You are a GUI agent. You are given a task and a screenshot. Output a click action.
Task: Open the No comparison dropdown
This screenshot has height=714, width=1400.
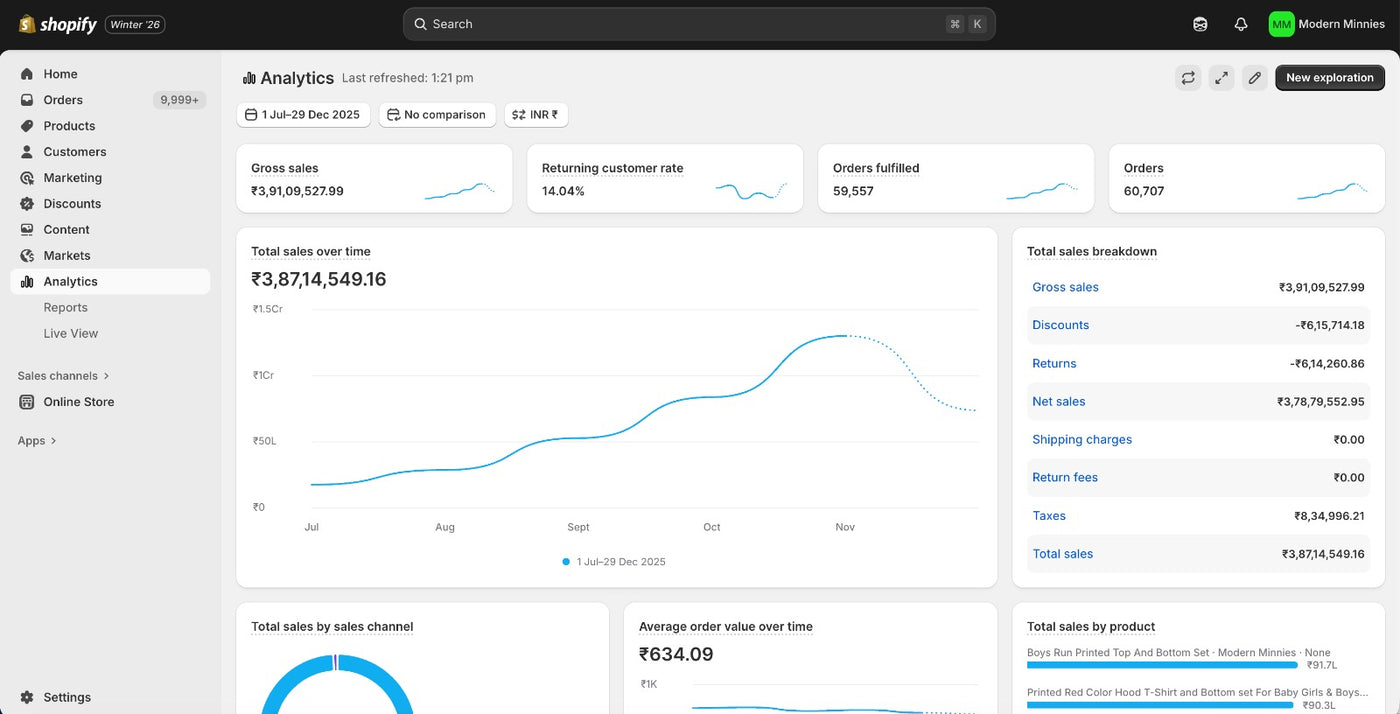[x=437, y=115]
